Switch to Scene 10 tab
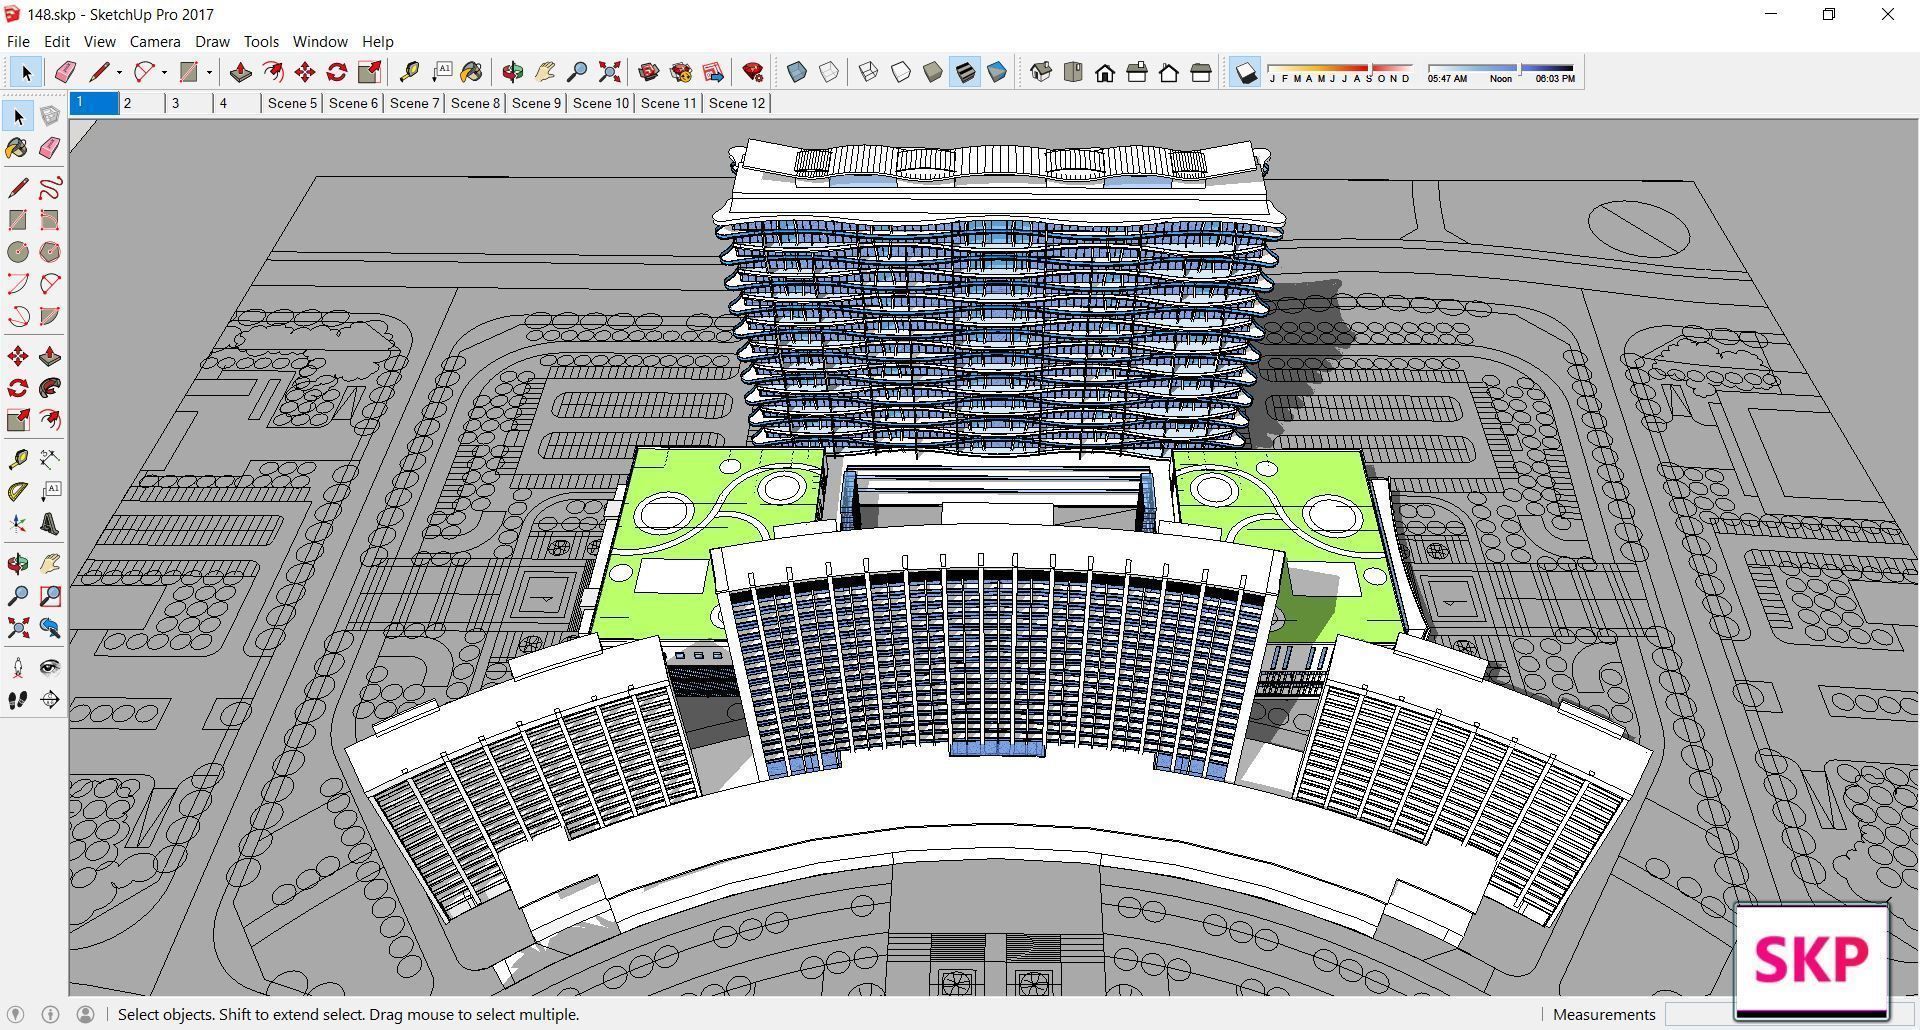The width and height of the screenshot is (1920, 1030). (x=601, y=103)
